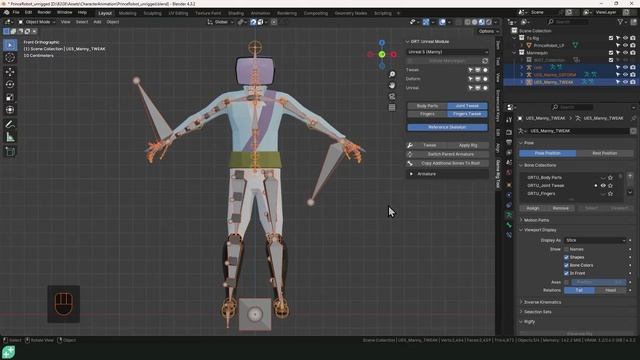Open the Tool properties tab icon
This screenshot has height=360, width=640.
pyautogui.click(x=509, y=120)
